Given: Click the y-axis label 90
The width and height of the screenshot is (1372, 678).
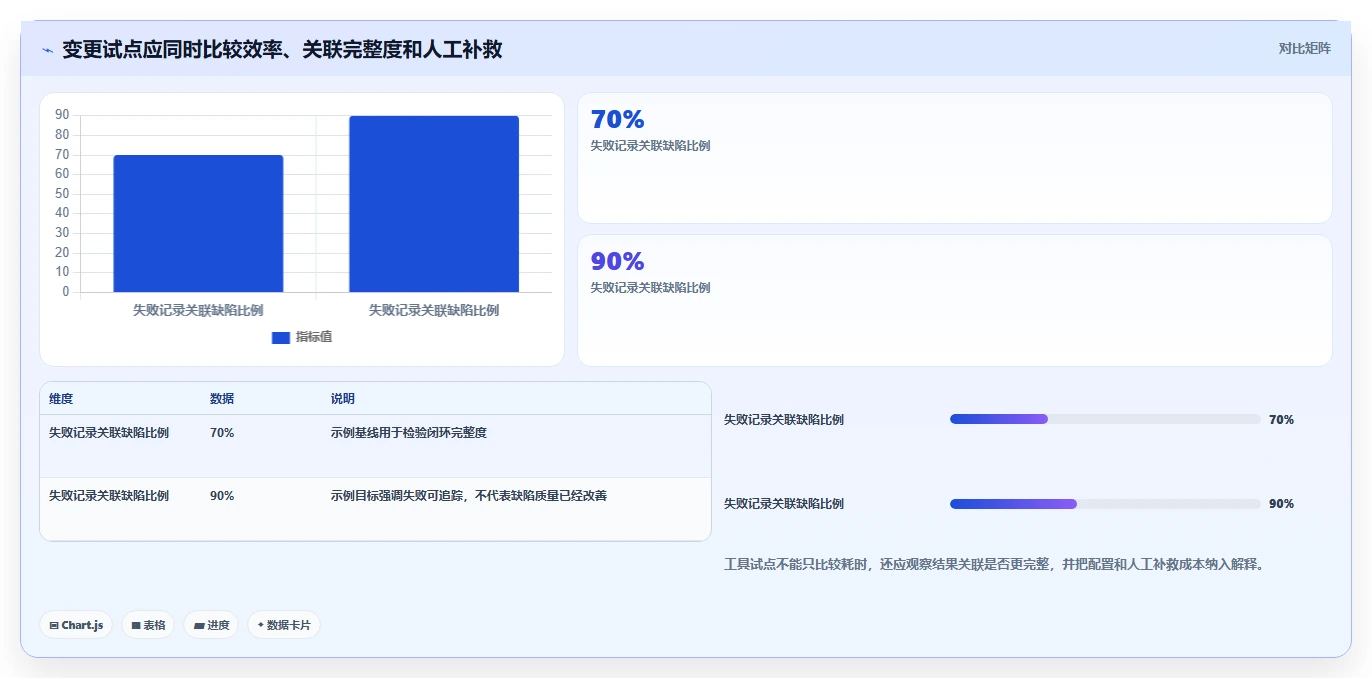Looking at the screenshot, I should tap(63, 115).
